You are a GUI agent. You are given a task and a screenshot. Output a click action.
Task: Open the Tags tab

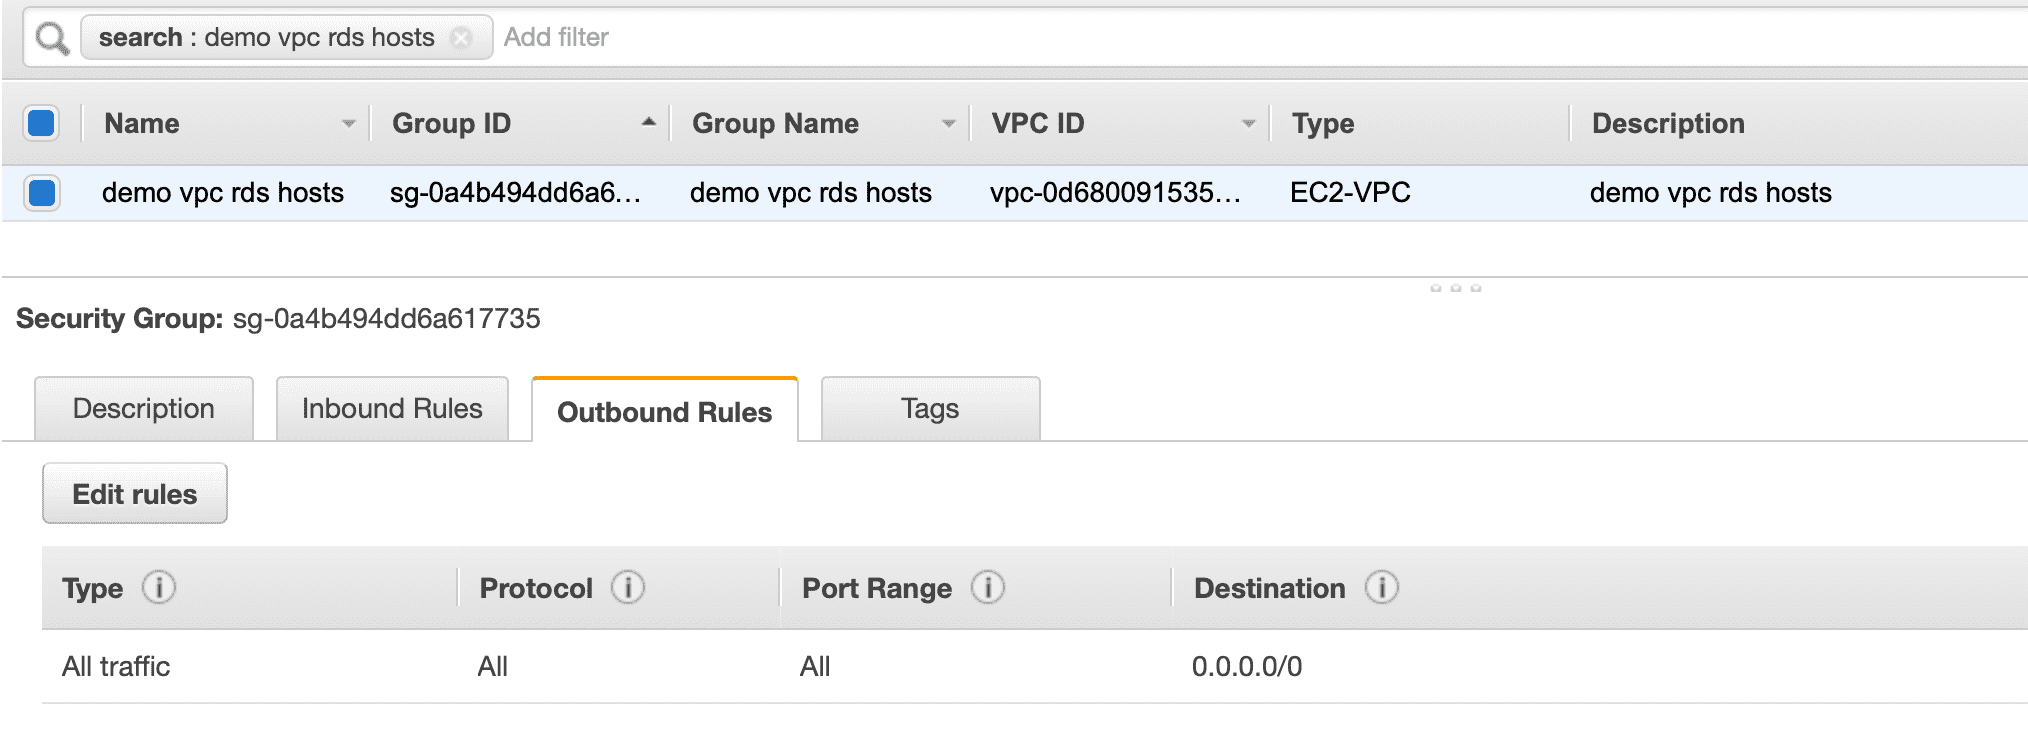click(930, 409)
